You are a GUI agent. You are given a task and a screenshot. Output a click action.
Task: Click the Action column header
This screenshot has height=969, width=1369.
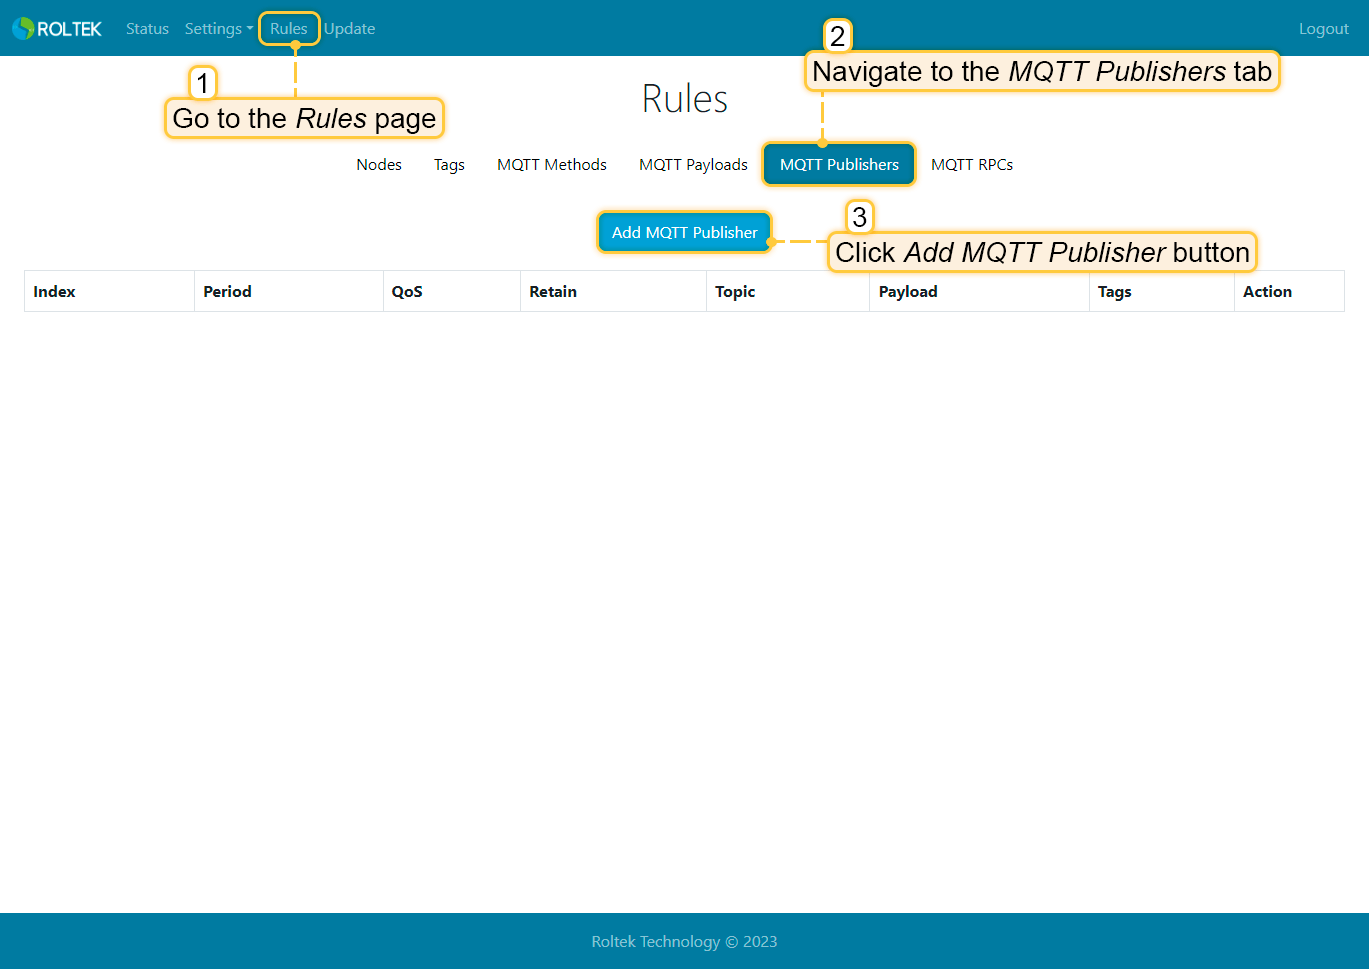[1267, 292]
